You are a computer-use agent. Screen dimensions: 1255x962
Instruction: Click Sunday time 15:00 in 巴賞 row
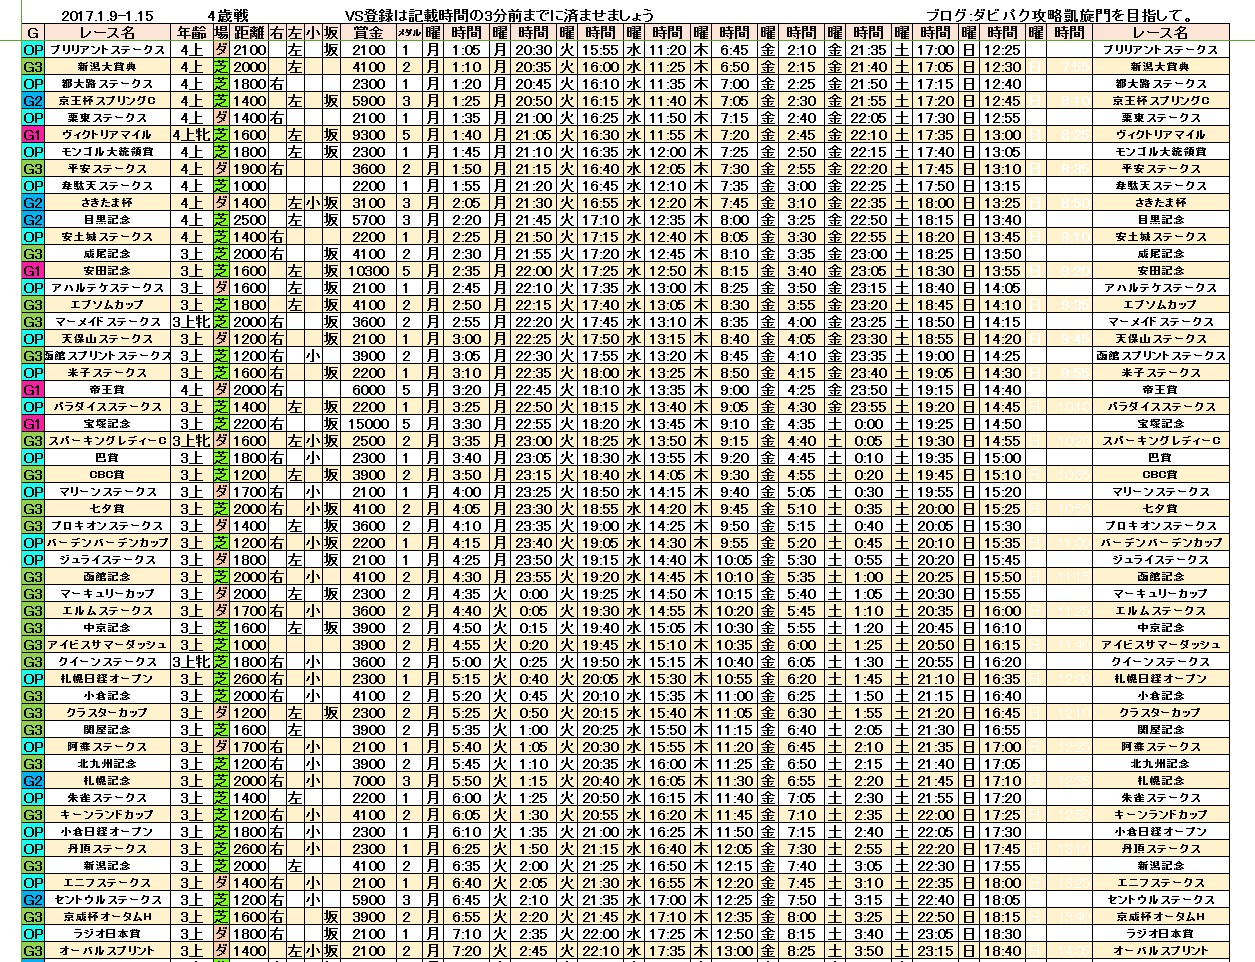pos(1002,458)
